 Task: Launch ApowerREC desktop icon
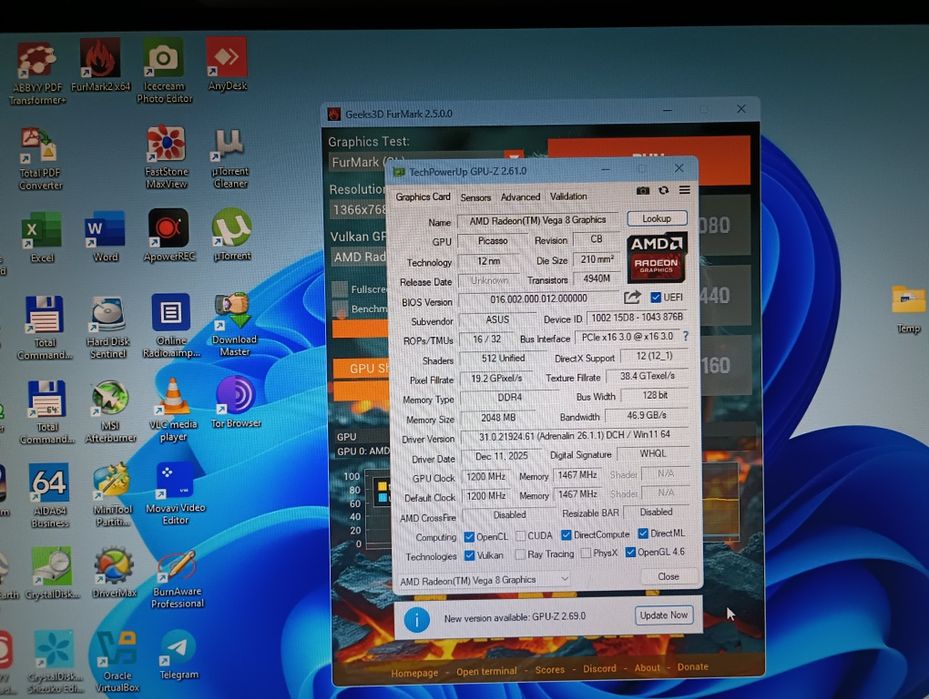point(169,235)
